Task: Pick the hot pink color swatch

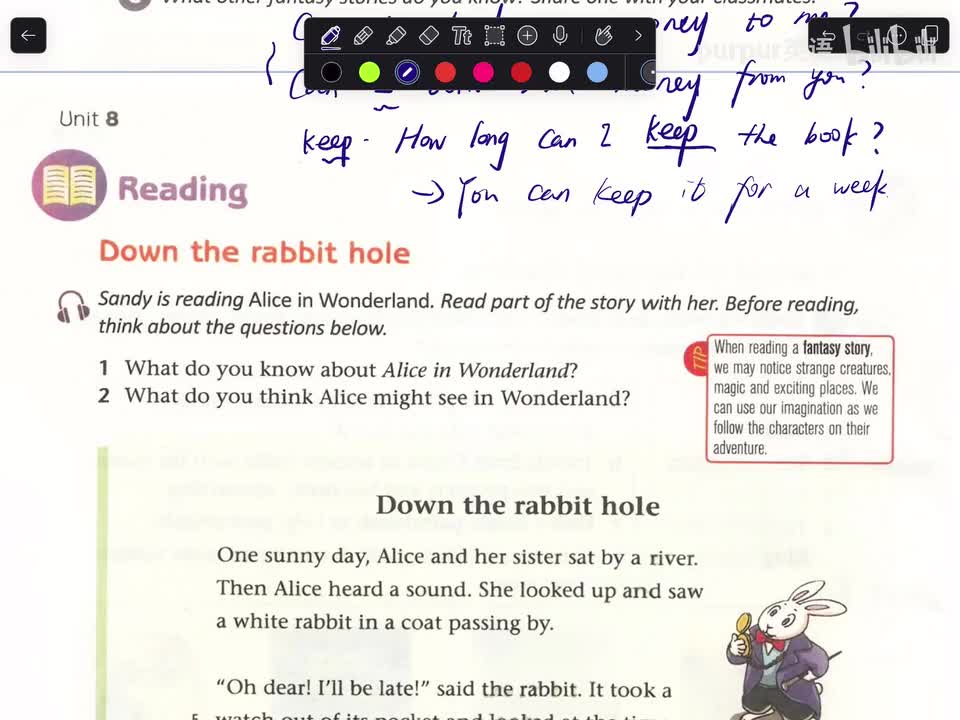Action: (483, 72)
